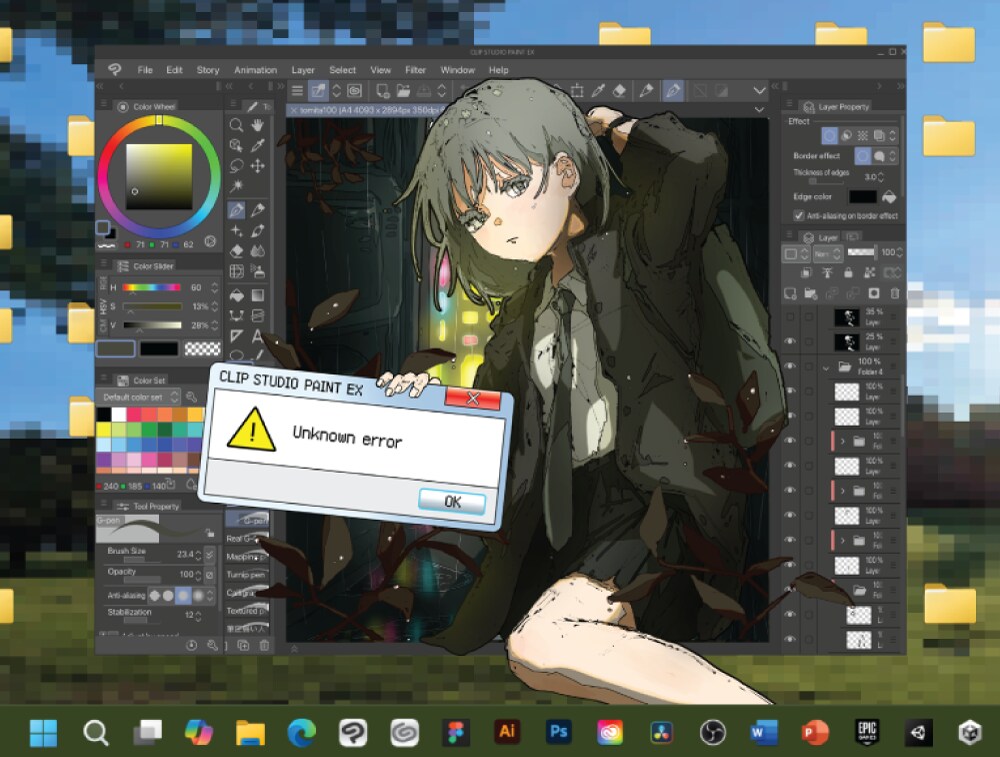Adjust the Brush Size value stepper
Viewport: 1000px width, 757px height.
coord(198,555)
